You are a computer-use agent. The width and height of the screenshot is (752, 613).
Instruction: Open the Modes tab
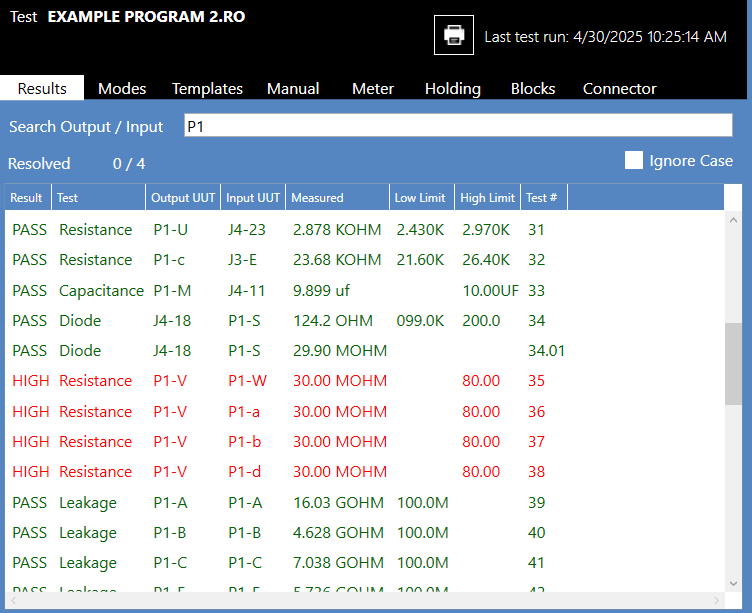pos(122,88)
